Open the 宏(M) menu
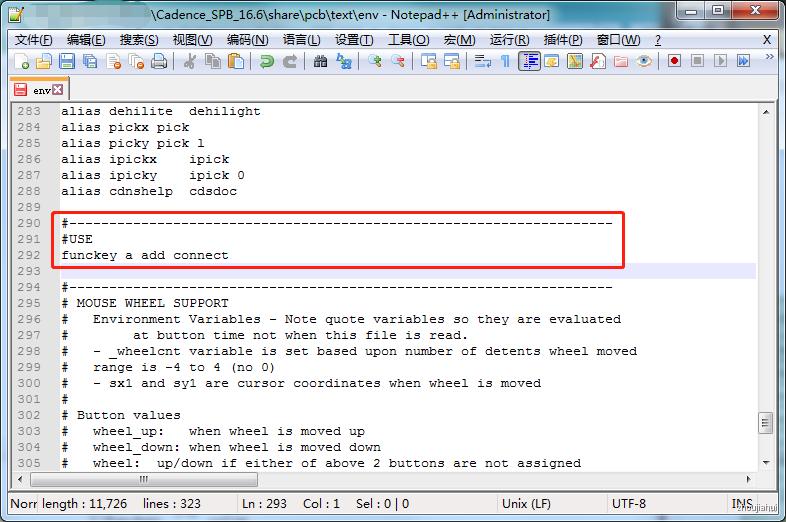The image size is (786, 522). (x=460, y=40)
